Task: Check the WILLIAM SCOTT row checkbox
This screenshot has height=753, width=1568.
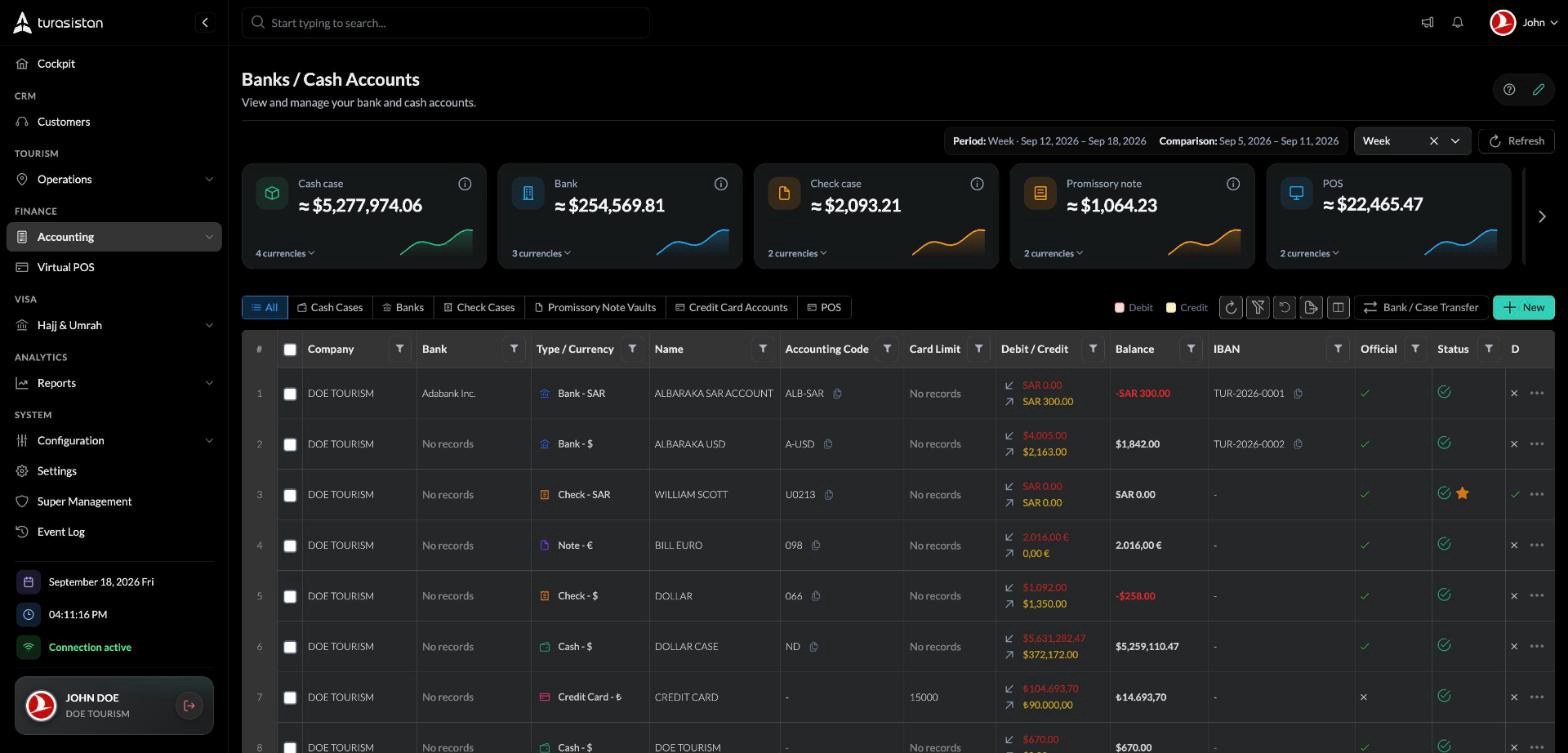Action: (290, 496)
